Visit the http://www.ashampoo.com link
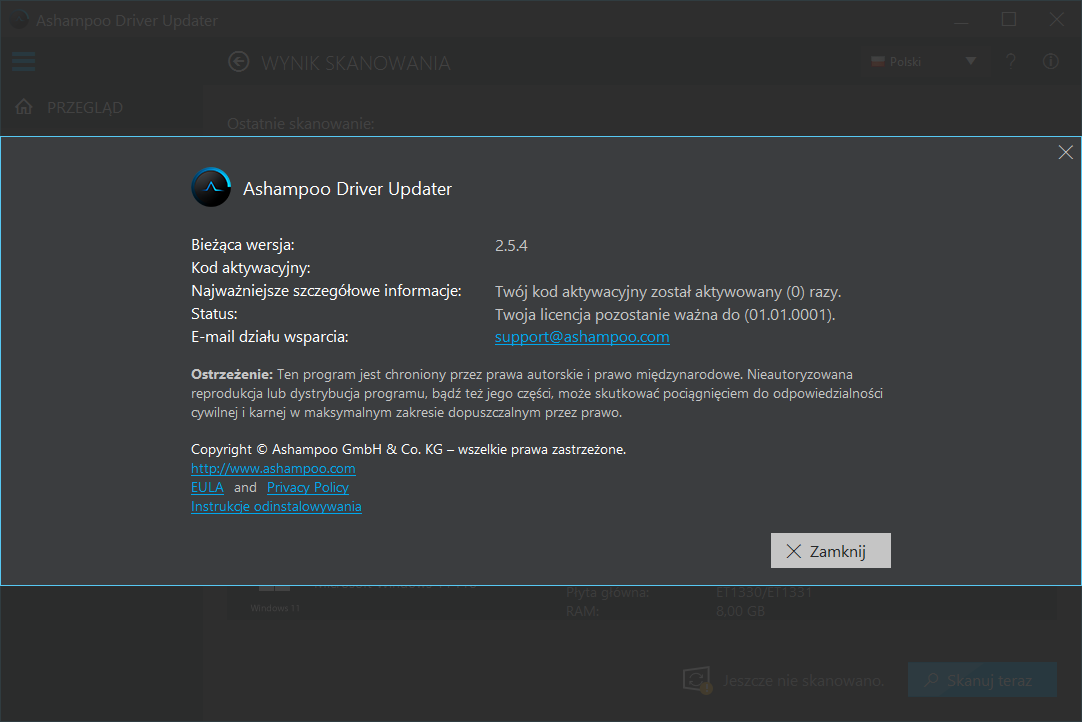This screenshot has width=1082, height=722. [x=273, y=468]
